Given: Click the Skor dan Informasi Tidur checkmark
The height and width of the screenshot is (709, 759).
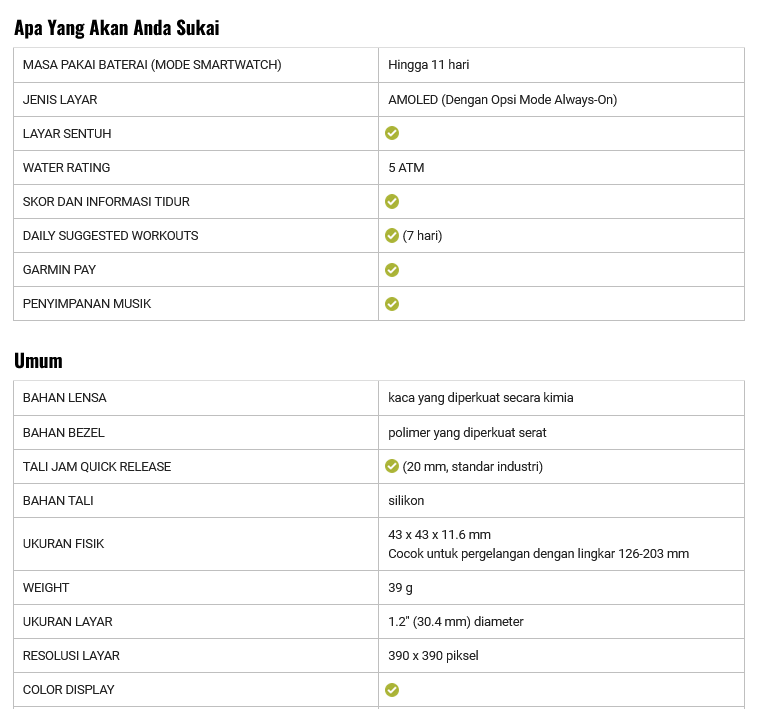Looking at the screenshot, I should pyautogui.click(x=392, y=201).
